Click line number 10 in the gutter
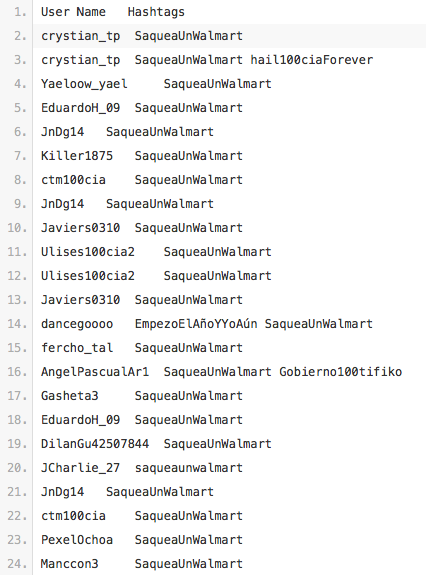The image size is (426, 575). (17, 228)
